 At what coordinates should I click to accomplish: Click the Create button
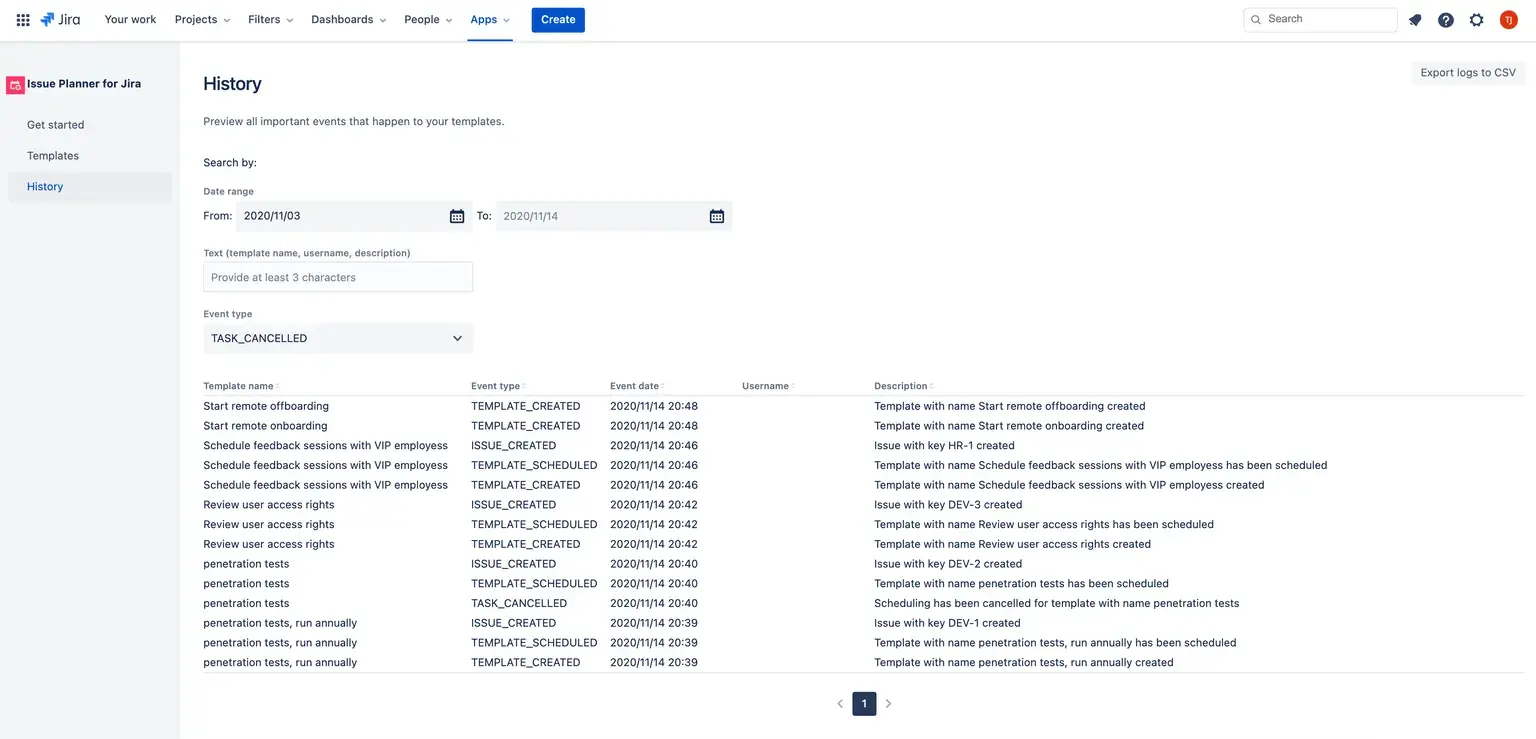pyautogui.click(x=558, y=20)
